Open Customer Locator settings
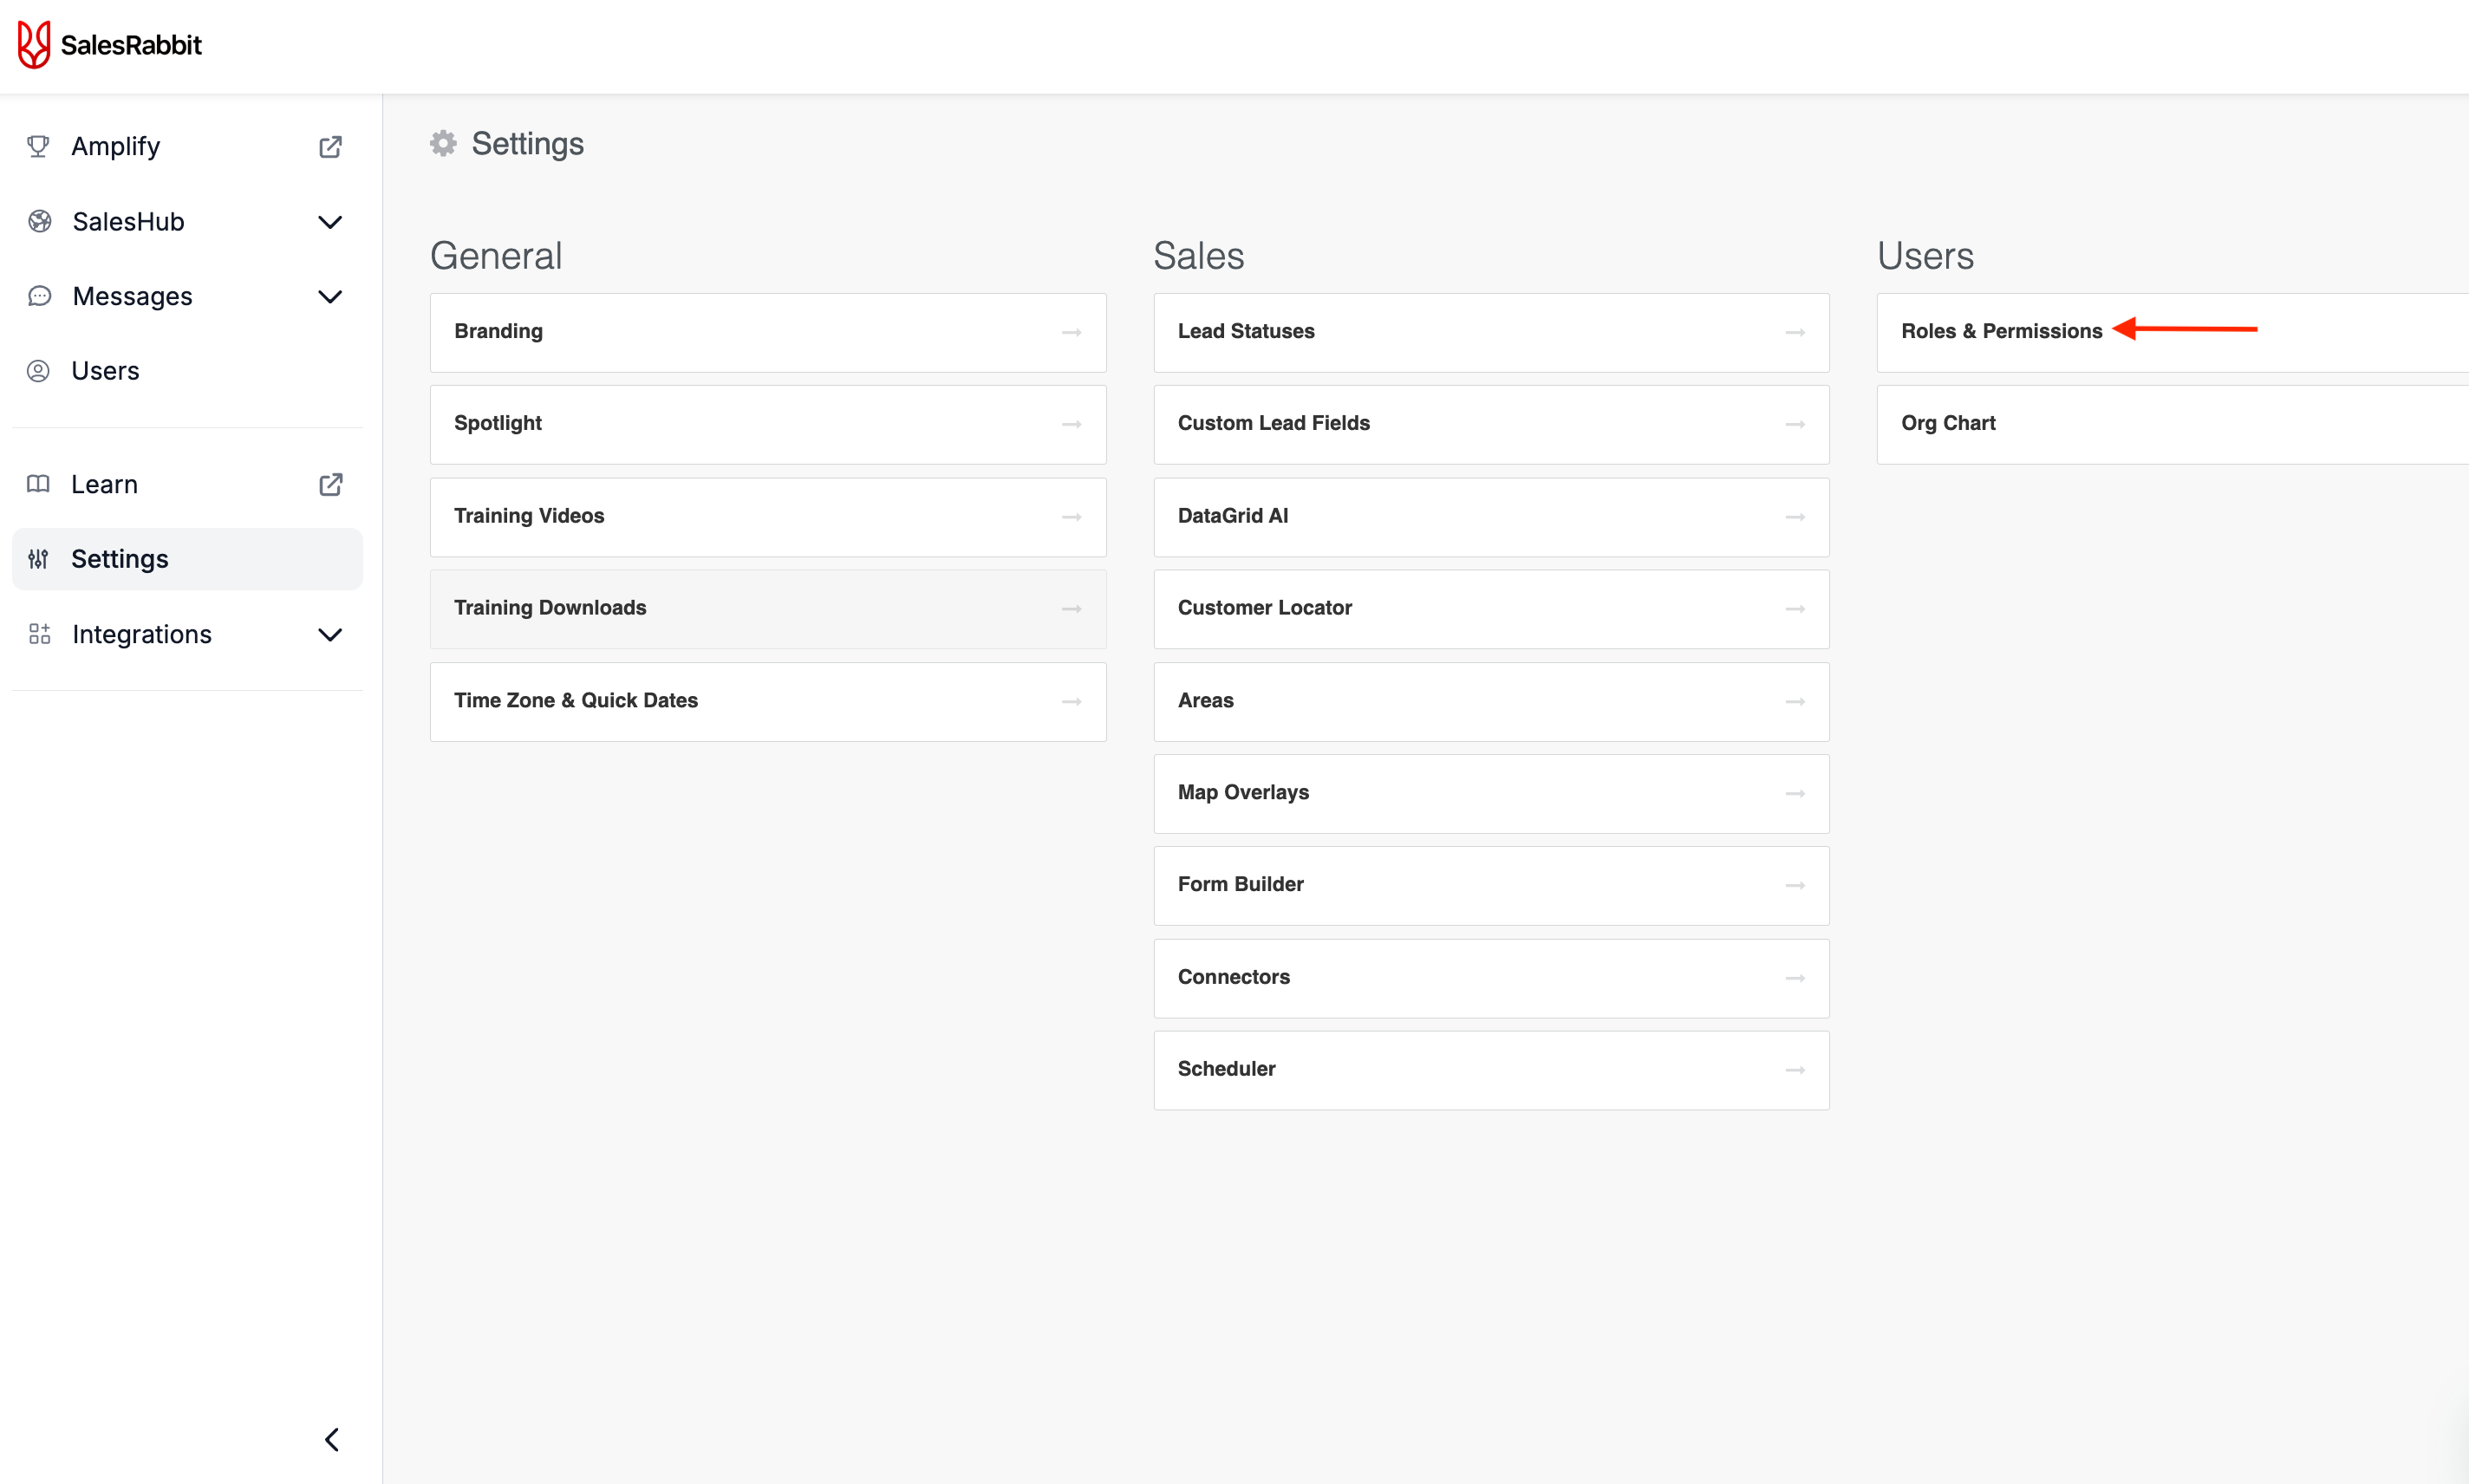This screenshot has height=1484, width=2469. click(1491, 609)
